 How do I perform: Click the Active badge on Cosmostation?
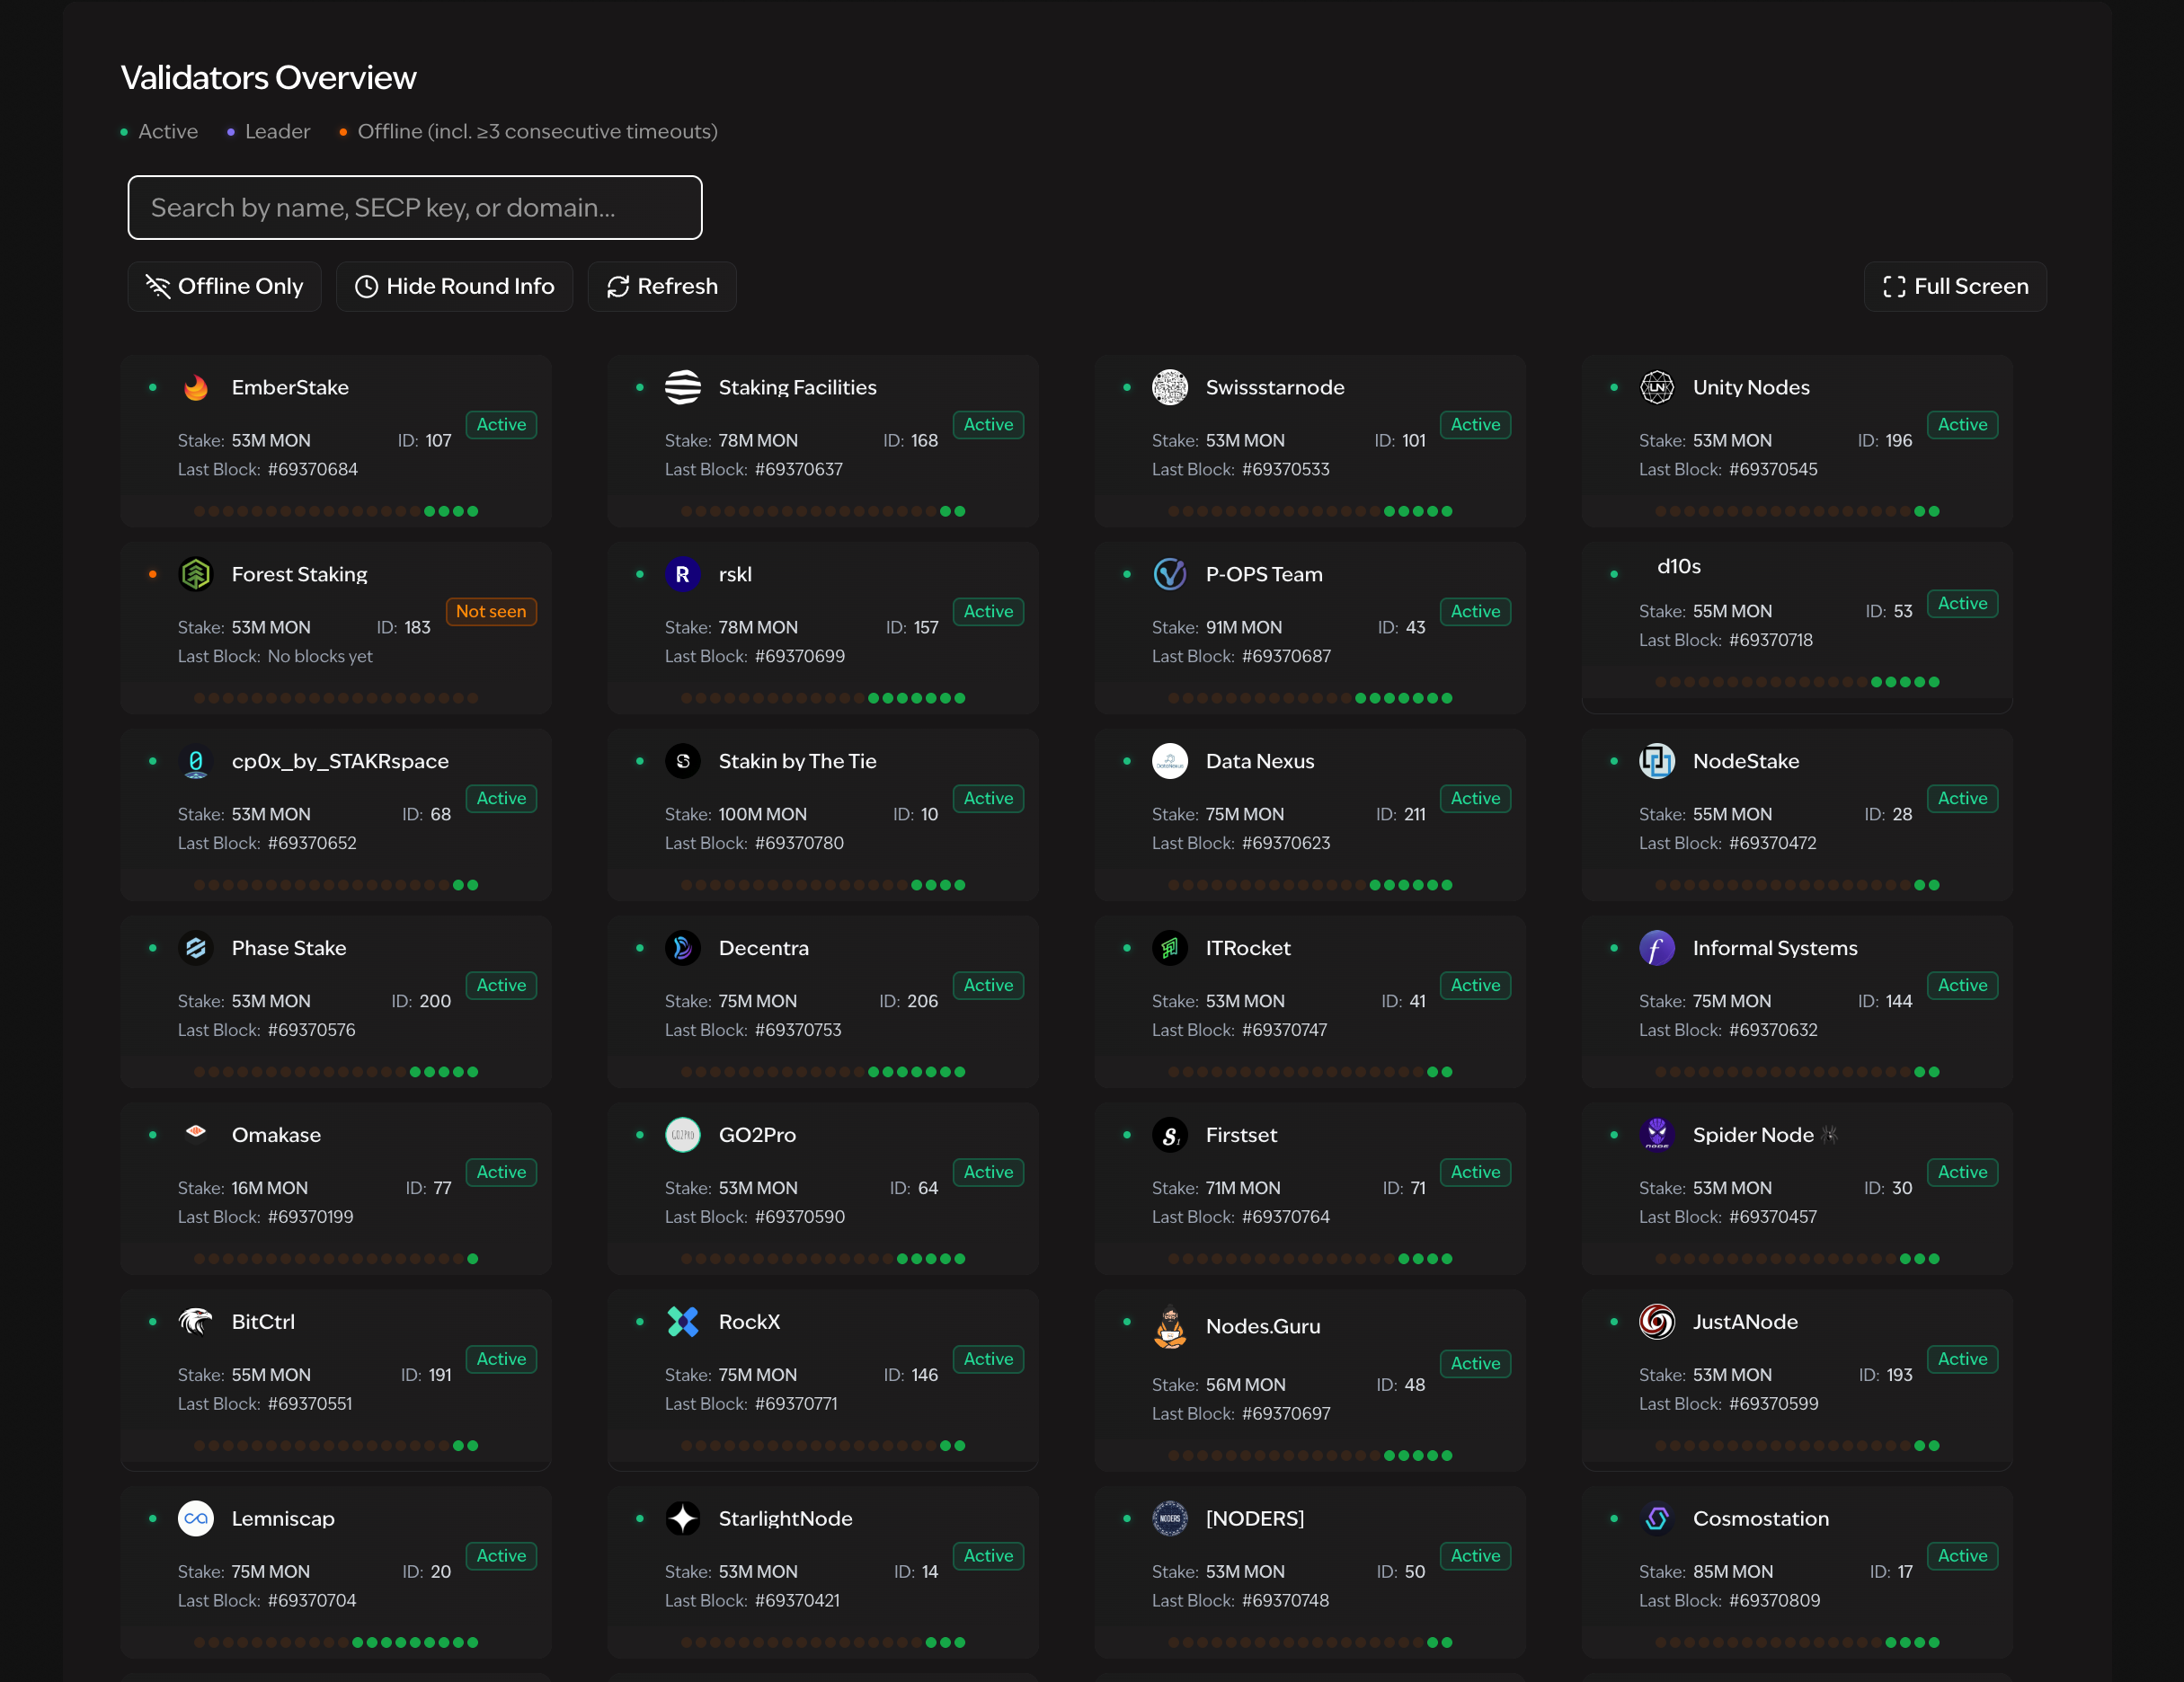[1962, 1556]
